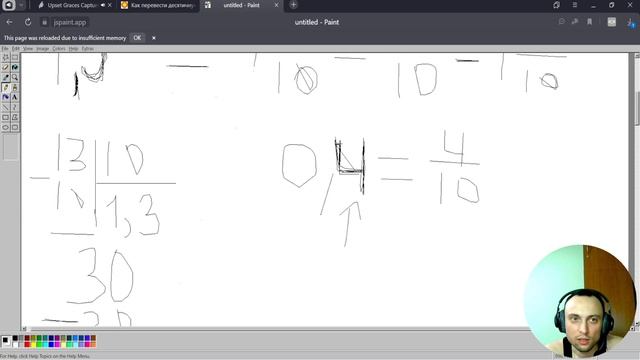Select the cyan color swatch
This screenshot has width=640, height=360.
click(45, 344)
